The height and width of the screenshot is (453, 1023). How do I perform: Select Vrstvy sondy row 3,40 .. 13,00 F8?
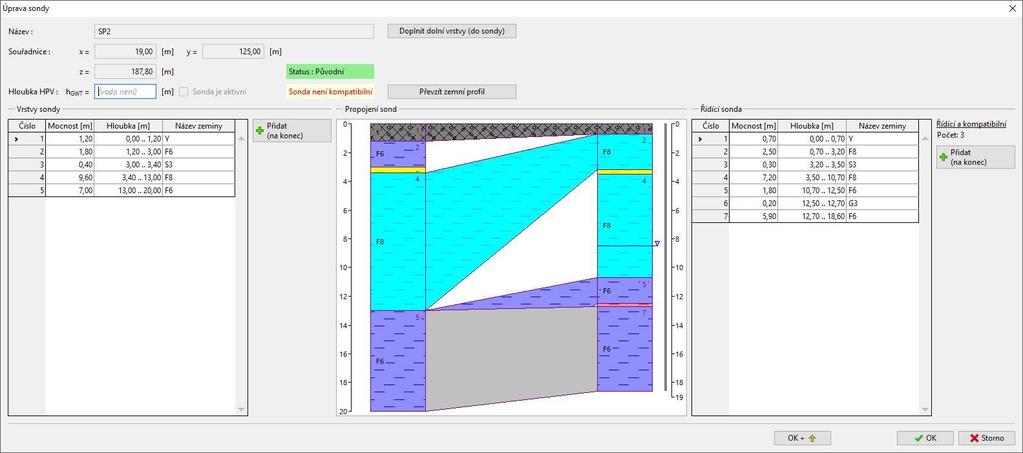pyautogui.click(x=121, y=178)
